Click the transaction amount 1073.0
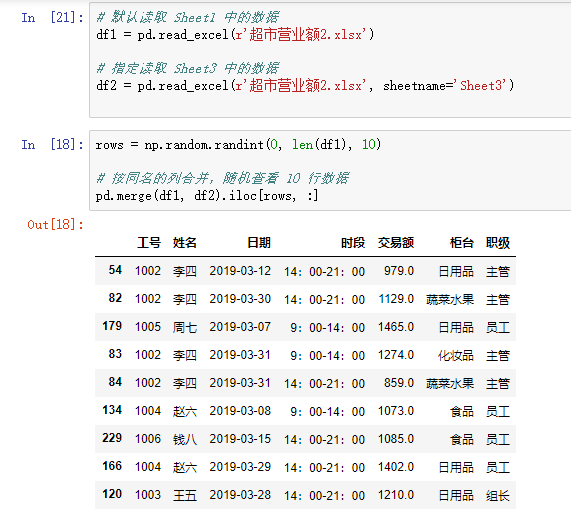 pos(396,411)
